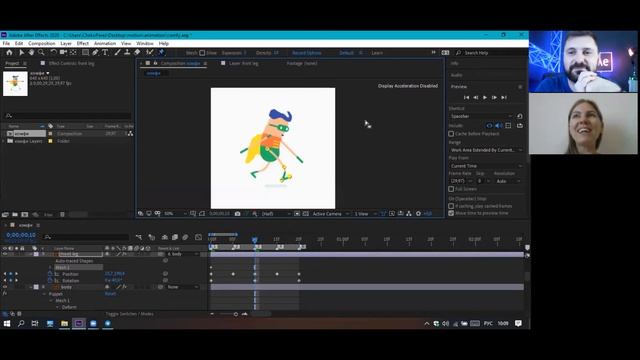Click Record Options in the toolbar
640x360 pixels.
tap(307, 53)
